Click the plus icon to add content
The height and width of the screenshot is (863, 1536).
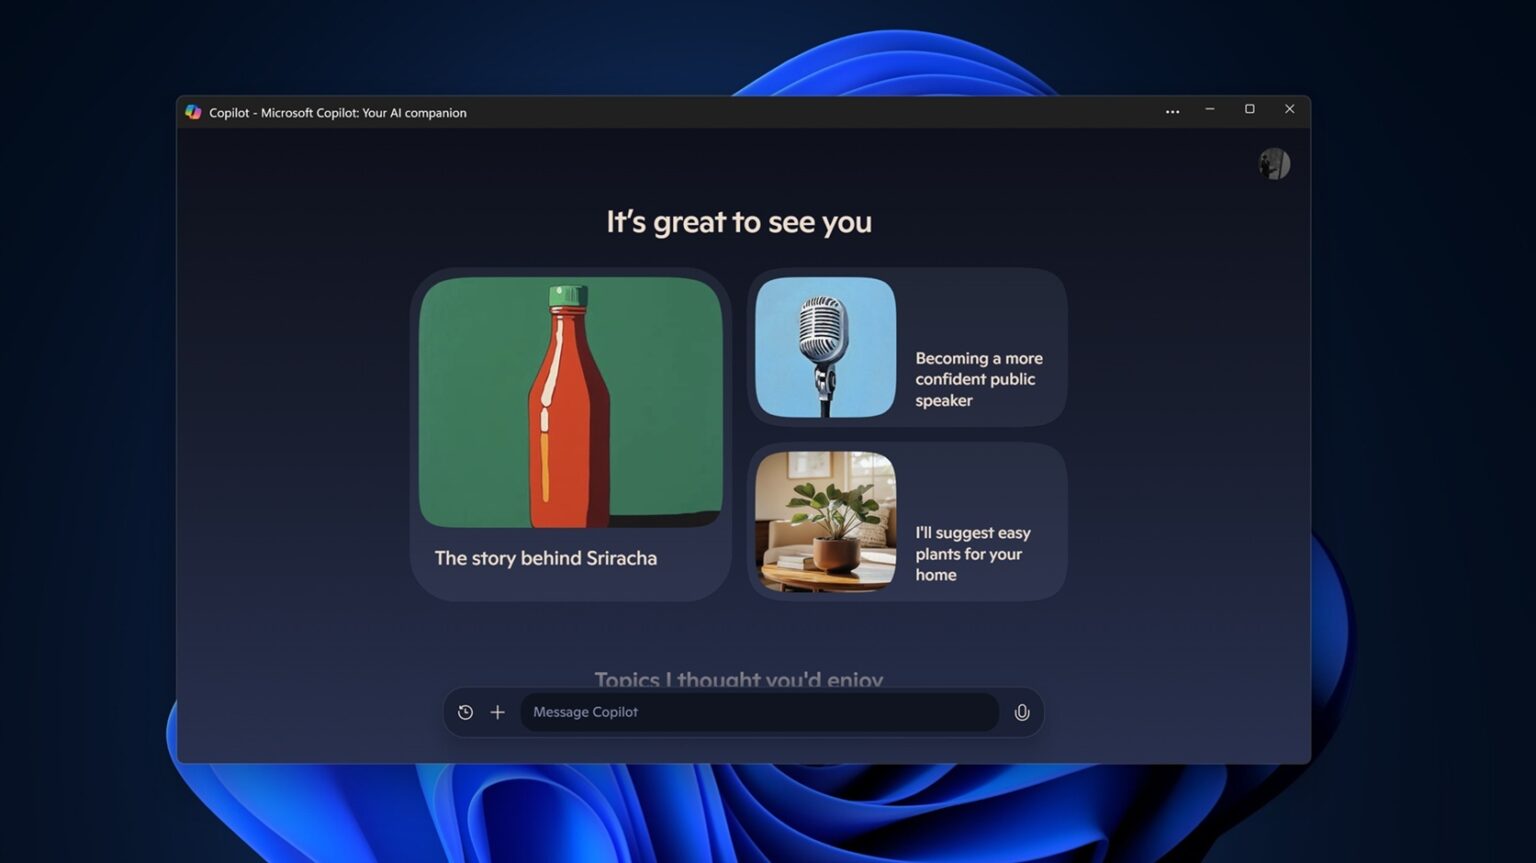tap(497, 712)
